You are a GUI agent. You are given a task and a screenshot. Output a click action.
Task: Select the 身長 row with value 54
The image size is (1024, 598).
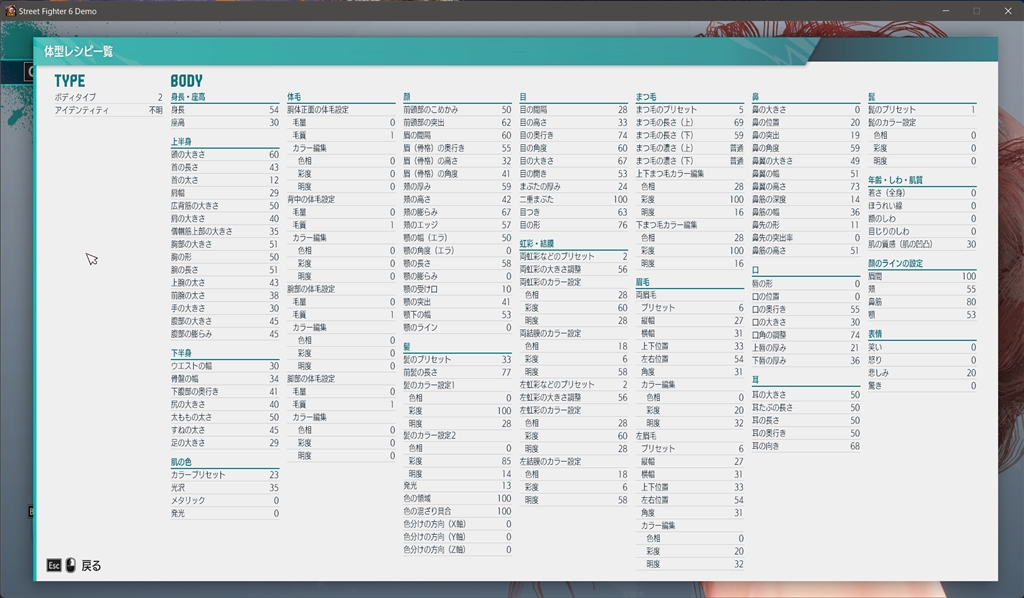[225, 110]
